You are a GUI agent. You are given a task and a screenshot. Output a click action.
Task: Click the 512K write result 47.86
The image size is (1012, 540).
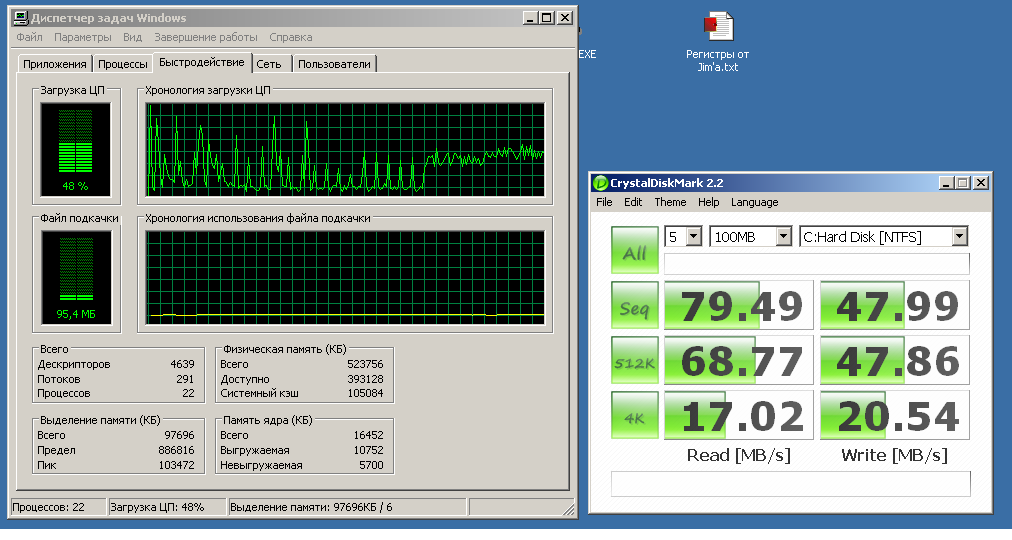pyautogui.click(x=895, y=360)
